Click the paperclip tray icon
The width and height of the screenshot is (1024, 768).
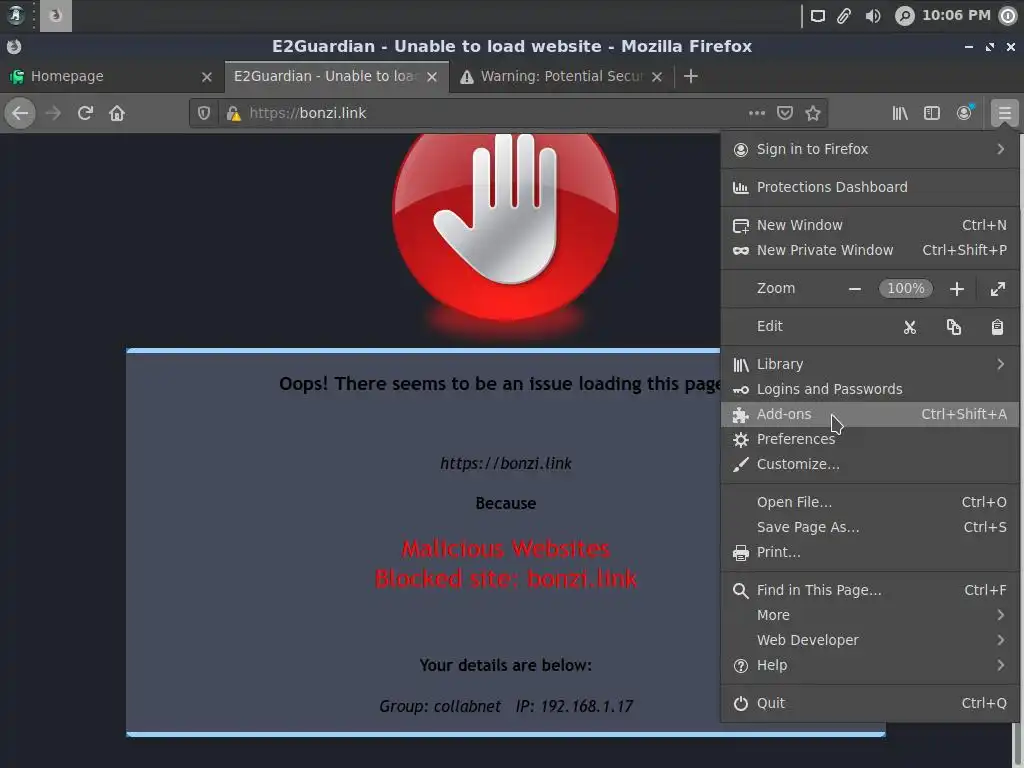(844, 16)
